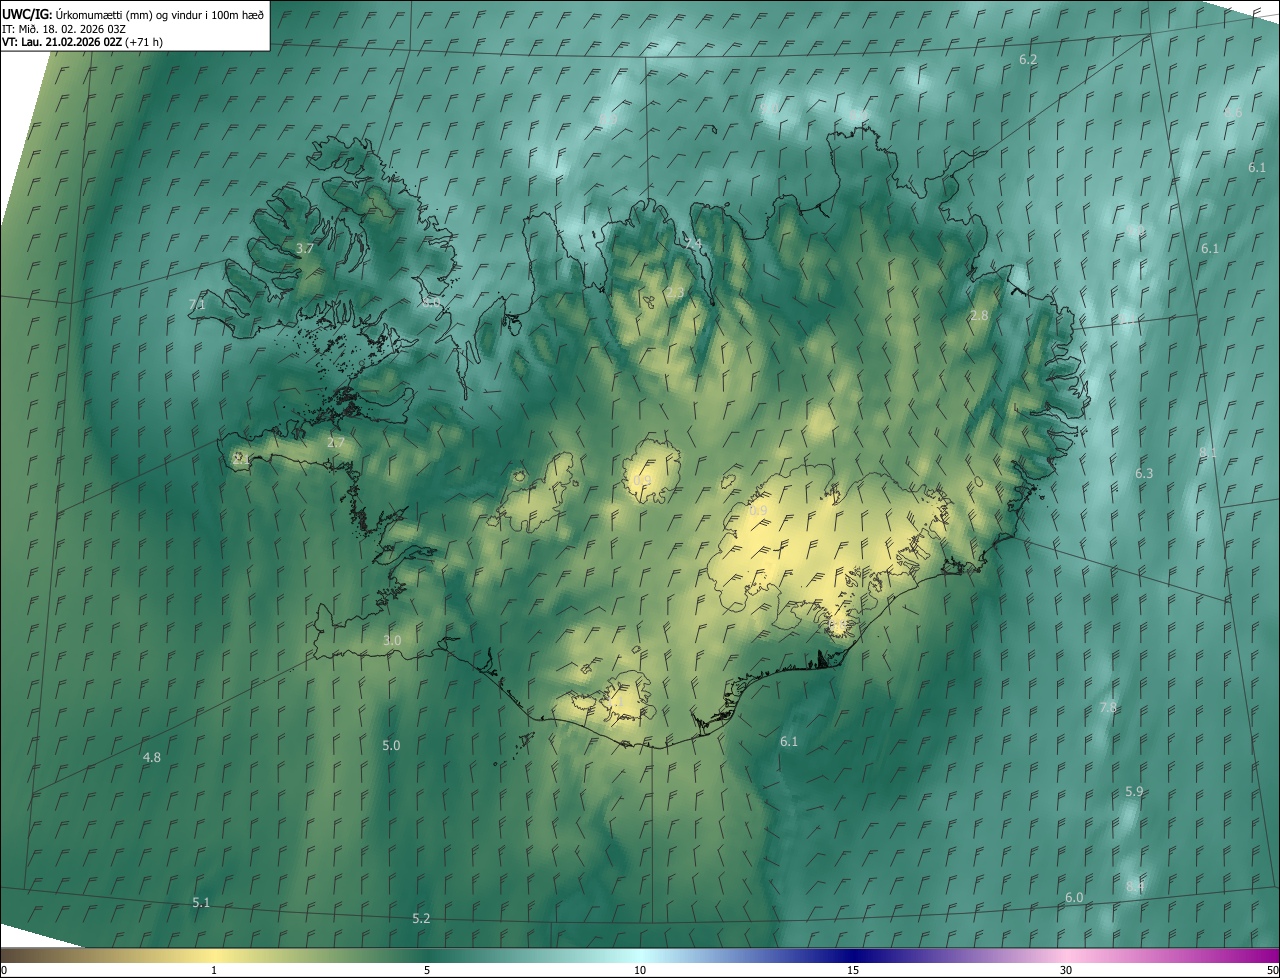This screenshot has height=978, width=1280.
Task: Click the '5.0' value label
Action: coord(391,745)
